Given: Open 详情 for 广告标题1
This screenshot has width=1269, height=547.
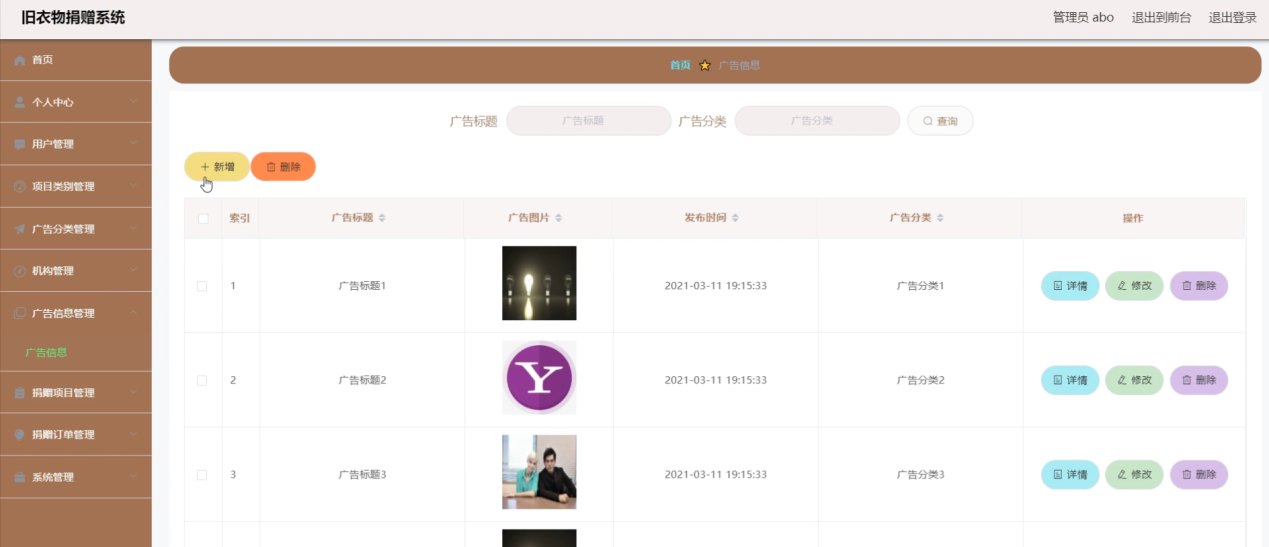Looking at the screenshot, I should point(1070,286).
